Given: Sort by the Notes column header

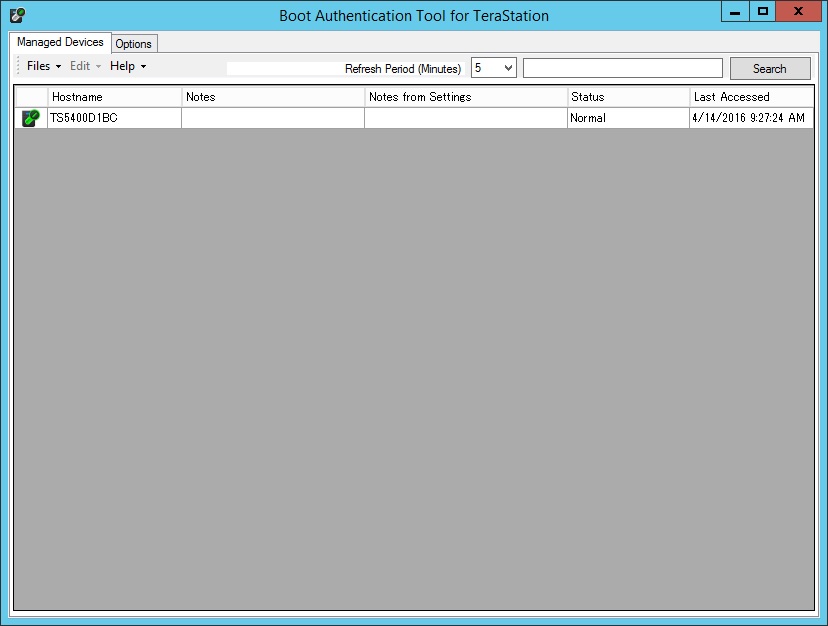Looking at the screenshot, I should (x=273, y=97).
